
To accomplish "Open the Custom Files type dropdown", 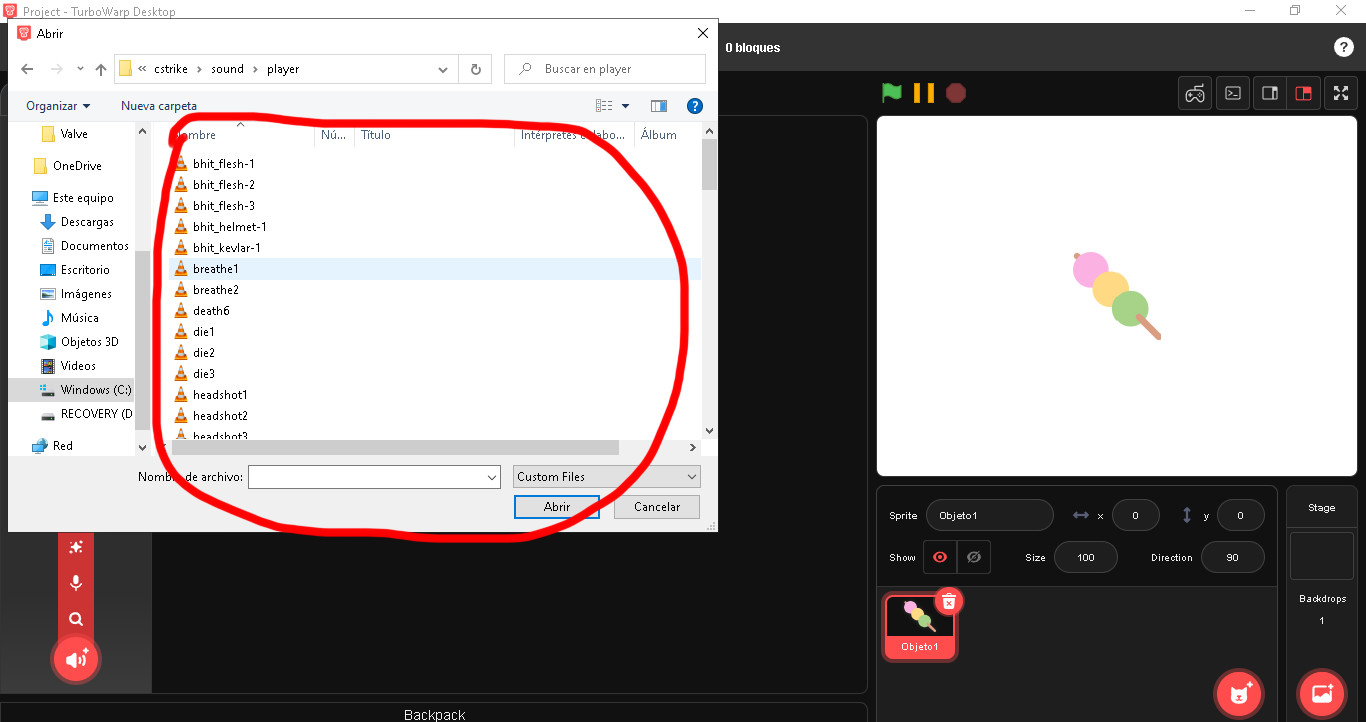I will click(x=607, y=477).
